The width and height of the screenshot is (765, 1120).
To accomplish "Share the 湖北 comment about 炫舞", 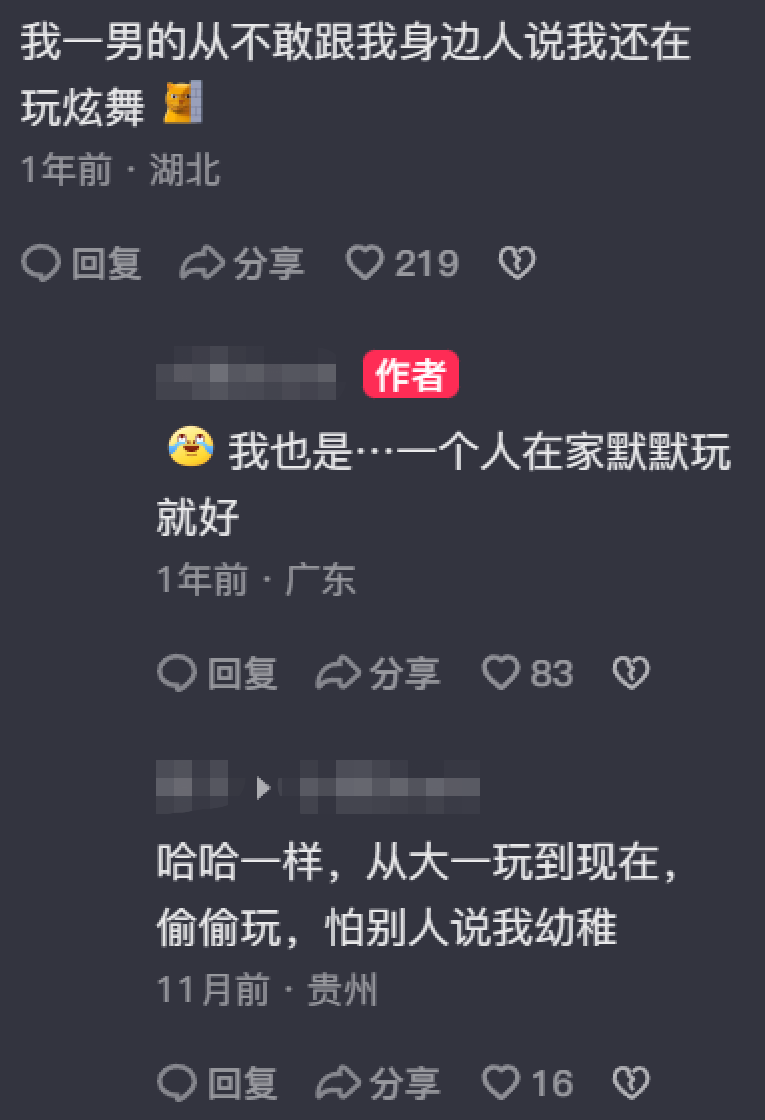I will click(x=241, y=264).
